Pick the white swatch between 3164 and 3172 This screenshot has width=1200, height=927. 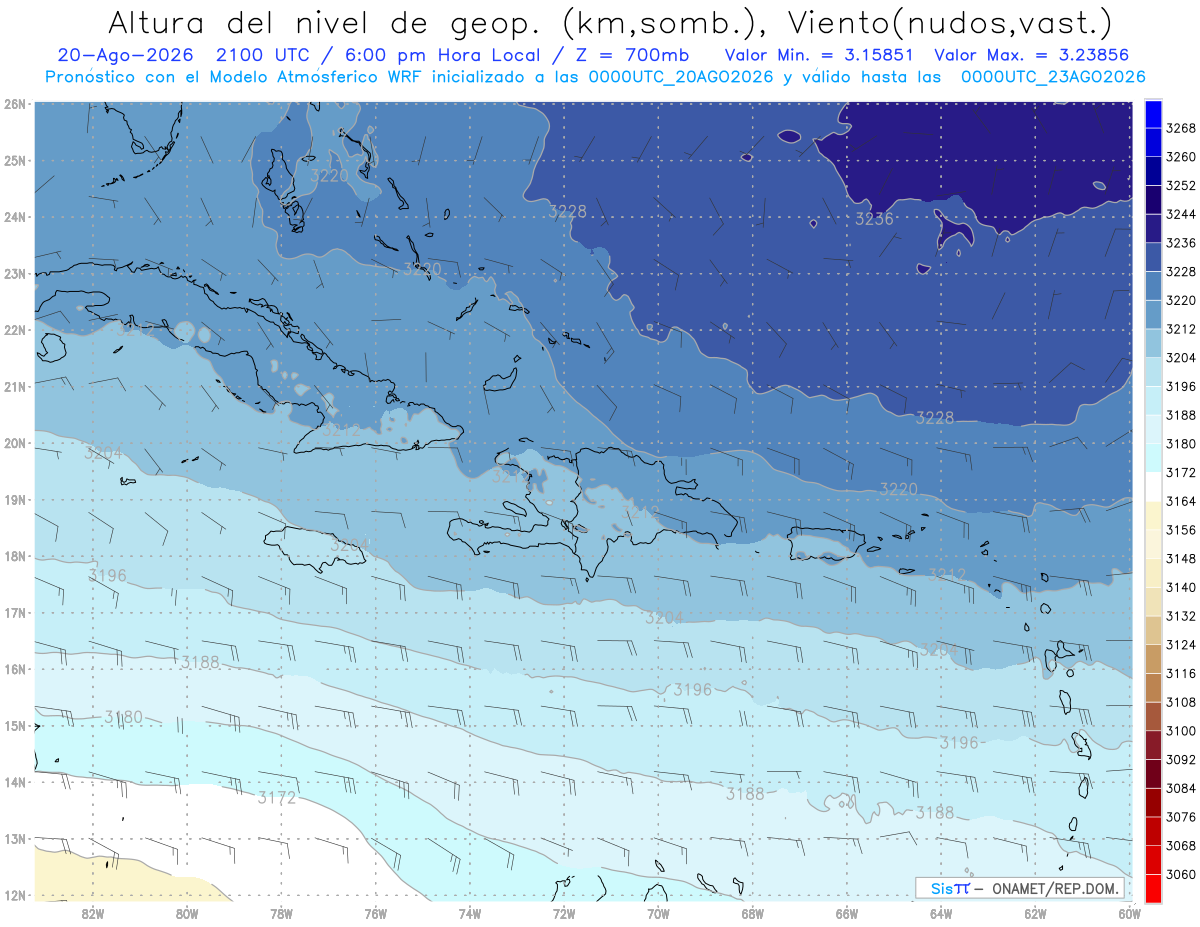click(1153, 487)
